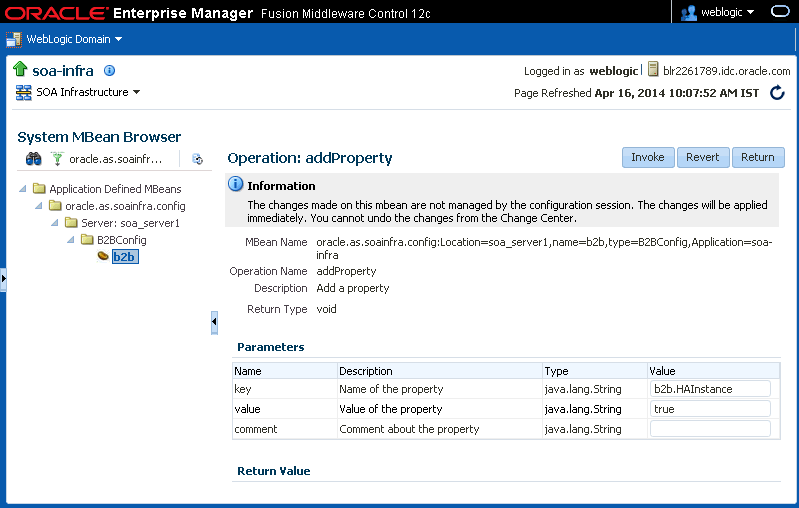
Task: Open the weblogic user menu
Action: point(717,12)
